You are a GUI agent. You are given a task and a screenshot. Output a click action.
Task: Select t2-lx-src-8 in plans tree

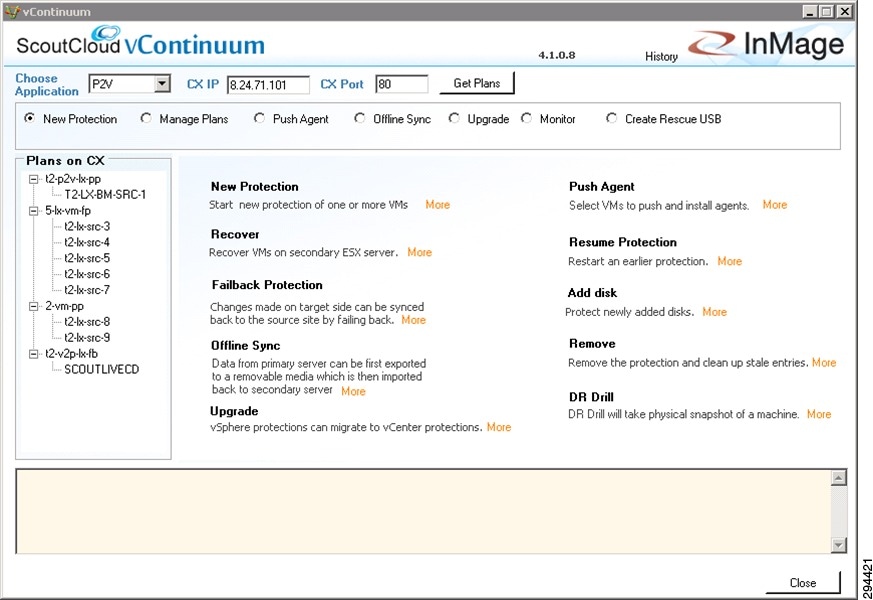click(x=87, y=322)
